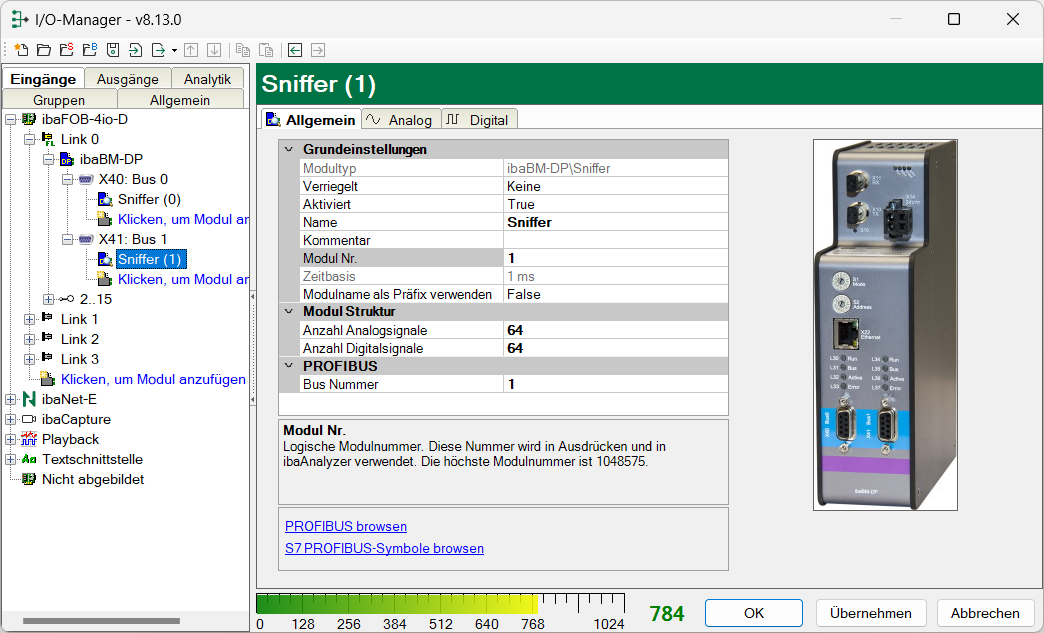Click the Abbrechen button
Image resolution: width=1044 pixels, height=633 pixels.
pyautogui.click(x=985, y=613)
